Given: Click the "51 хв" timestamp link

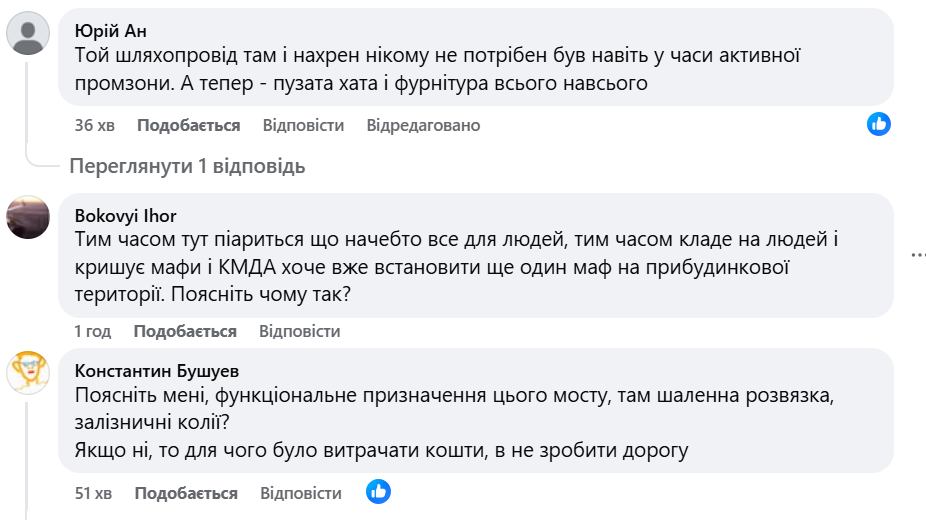Looking at the screenshot, I should [93, 493].
